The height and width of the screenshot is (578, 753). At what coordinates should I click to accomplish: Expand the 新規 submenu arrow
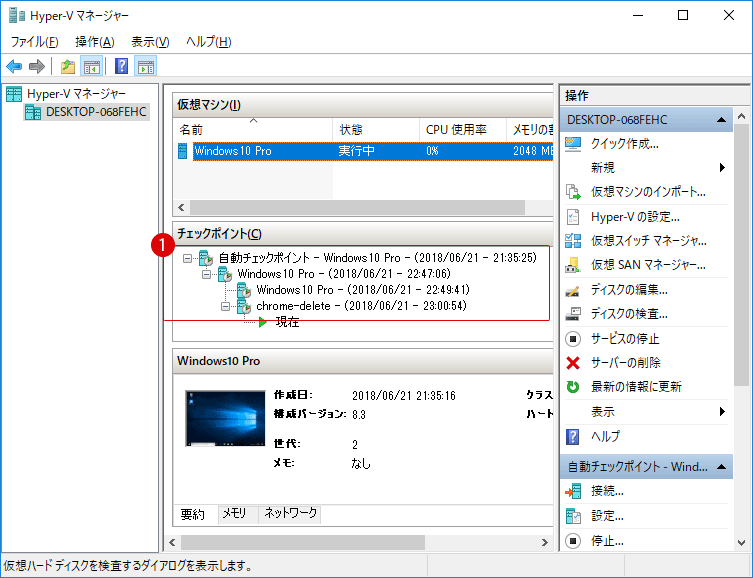[x=722, y=168]
